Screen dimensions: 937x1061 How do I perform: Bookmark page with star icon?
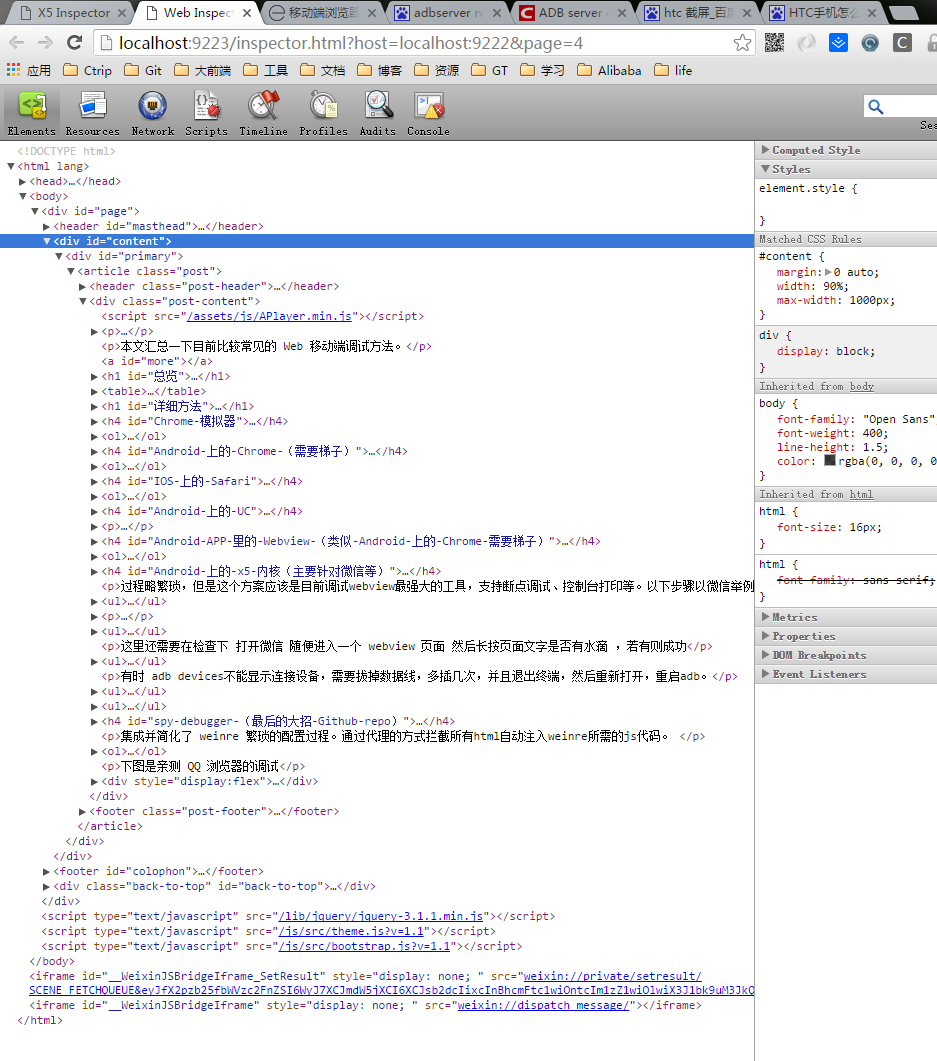click(742, 43)
